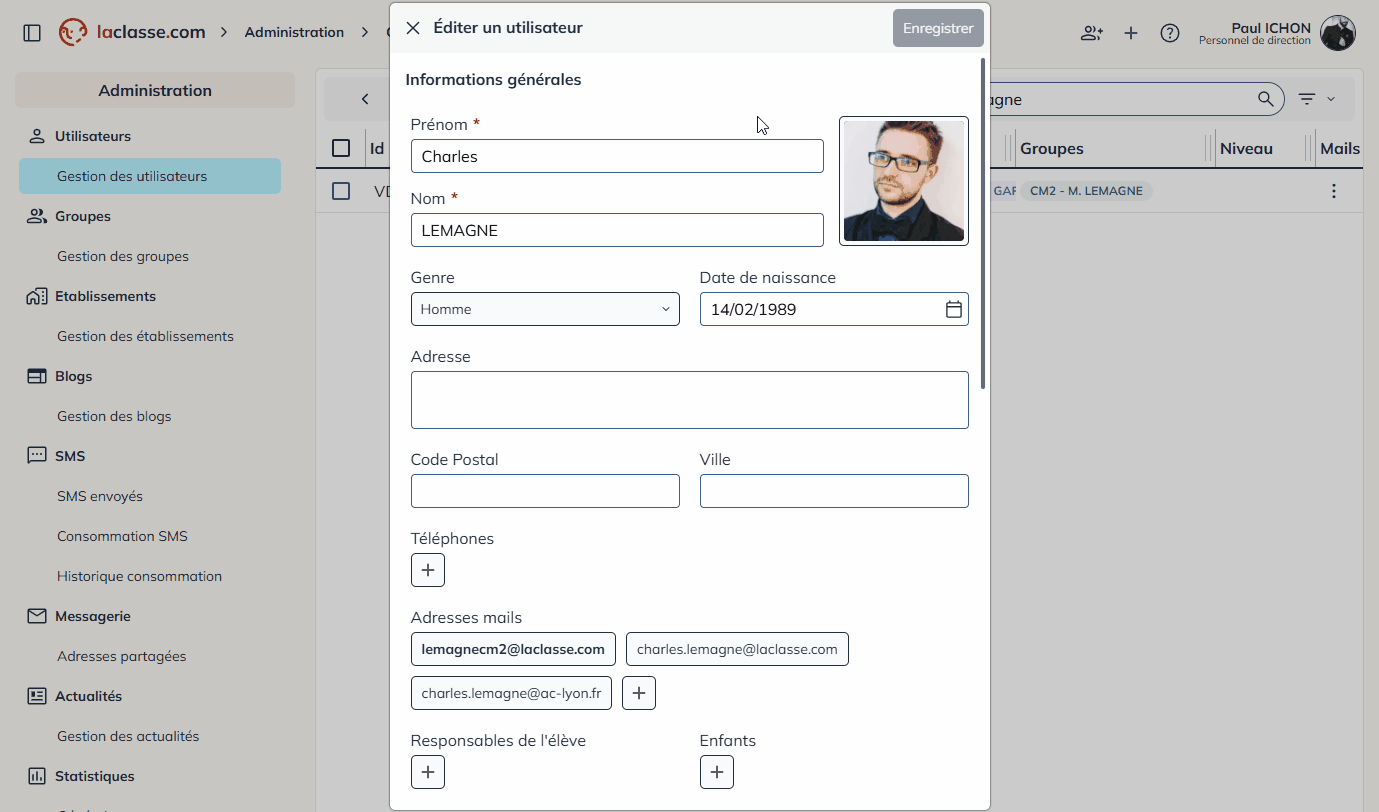Open the row actions three-dot menu
The image size is (1379, 812).
[1333, 191]
